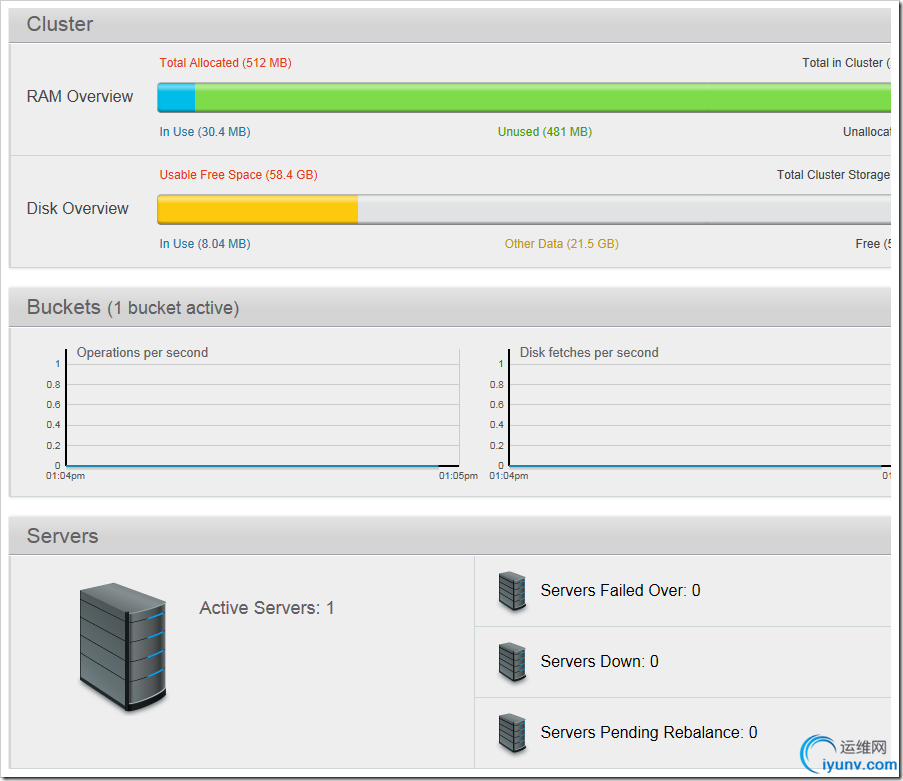Image resolution: width=903 pixels, height=781 pixels.
Task: Click the Disk Overview label
Action: [78, 208]
